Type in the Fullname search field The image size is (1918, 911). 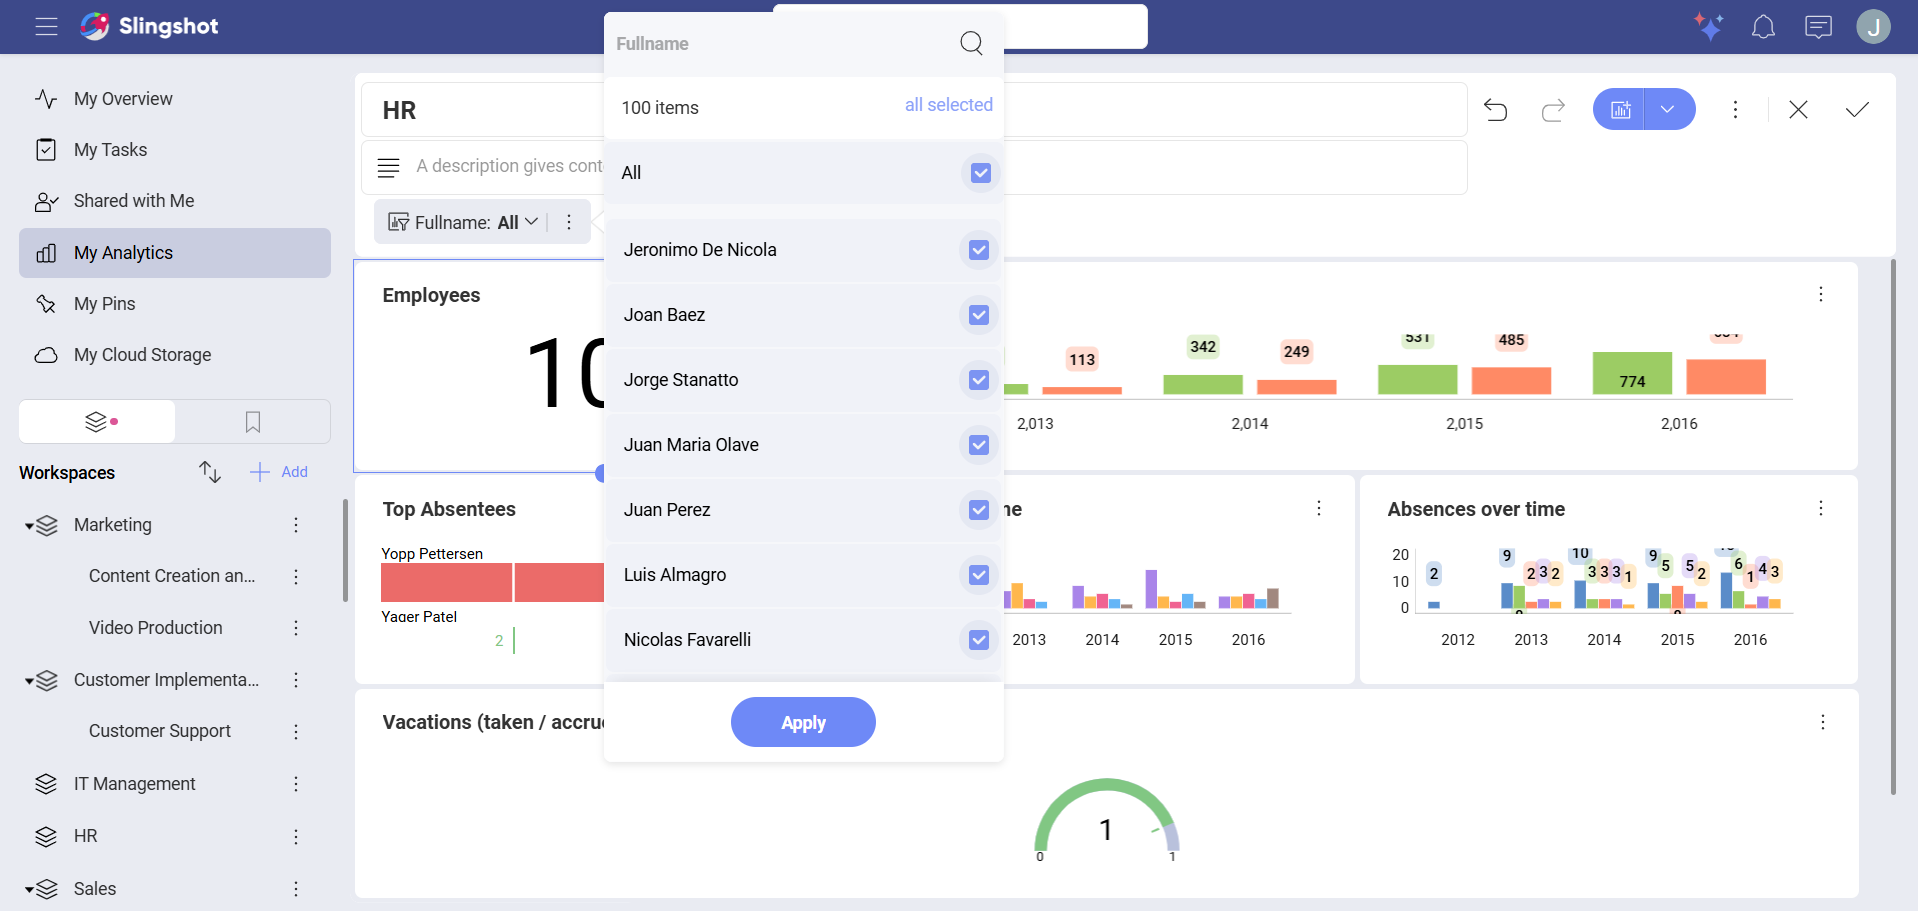tap(780, 44)
